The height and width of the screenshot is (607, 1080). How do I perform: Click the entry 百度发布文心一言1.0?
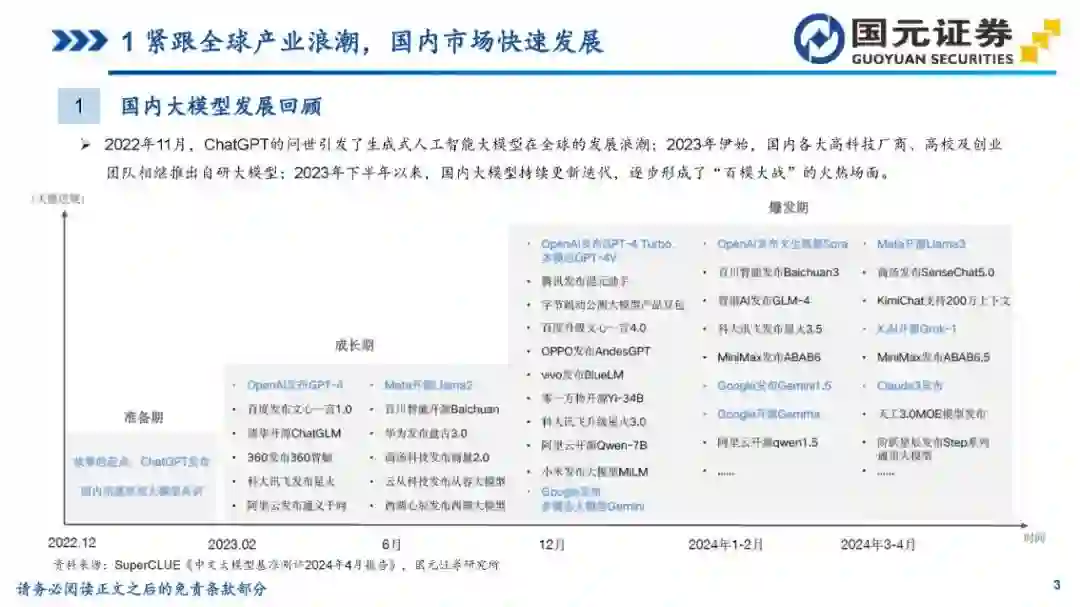click(x=300, y=409)
